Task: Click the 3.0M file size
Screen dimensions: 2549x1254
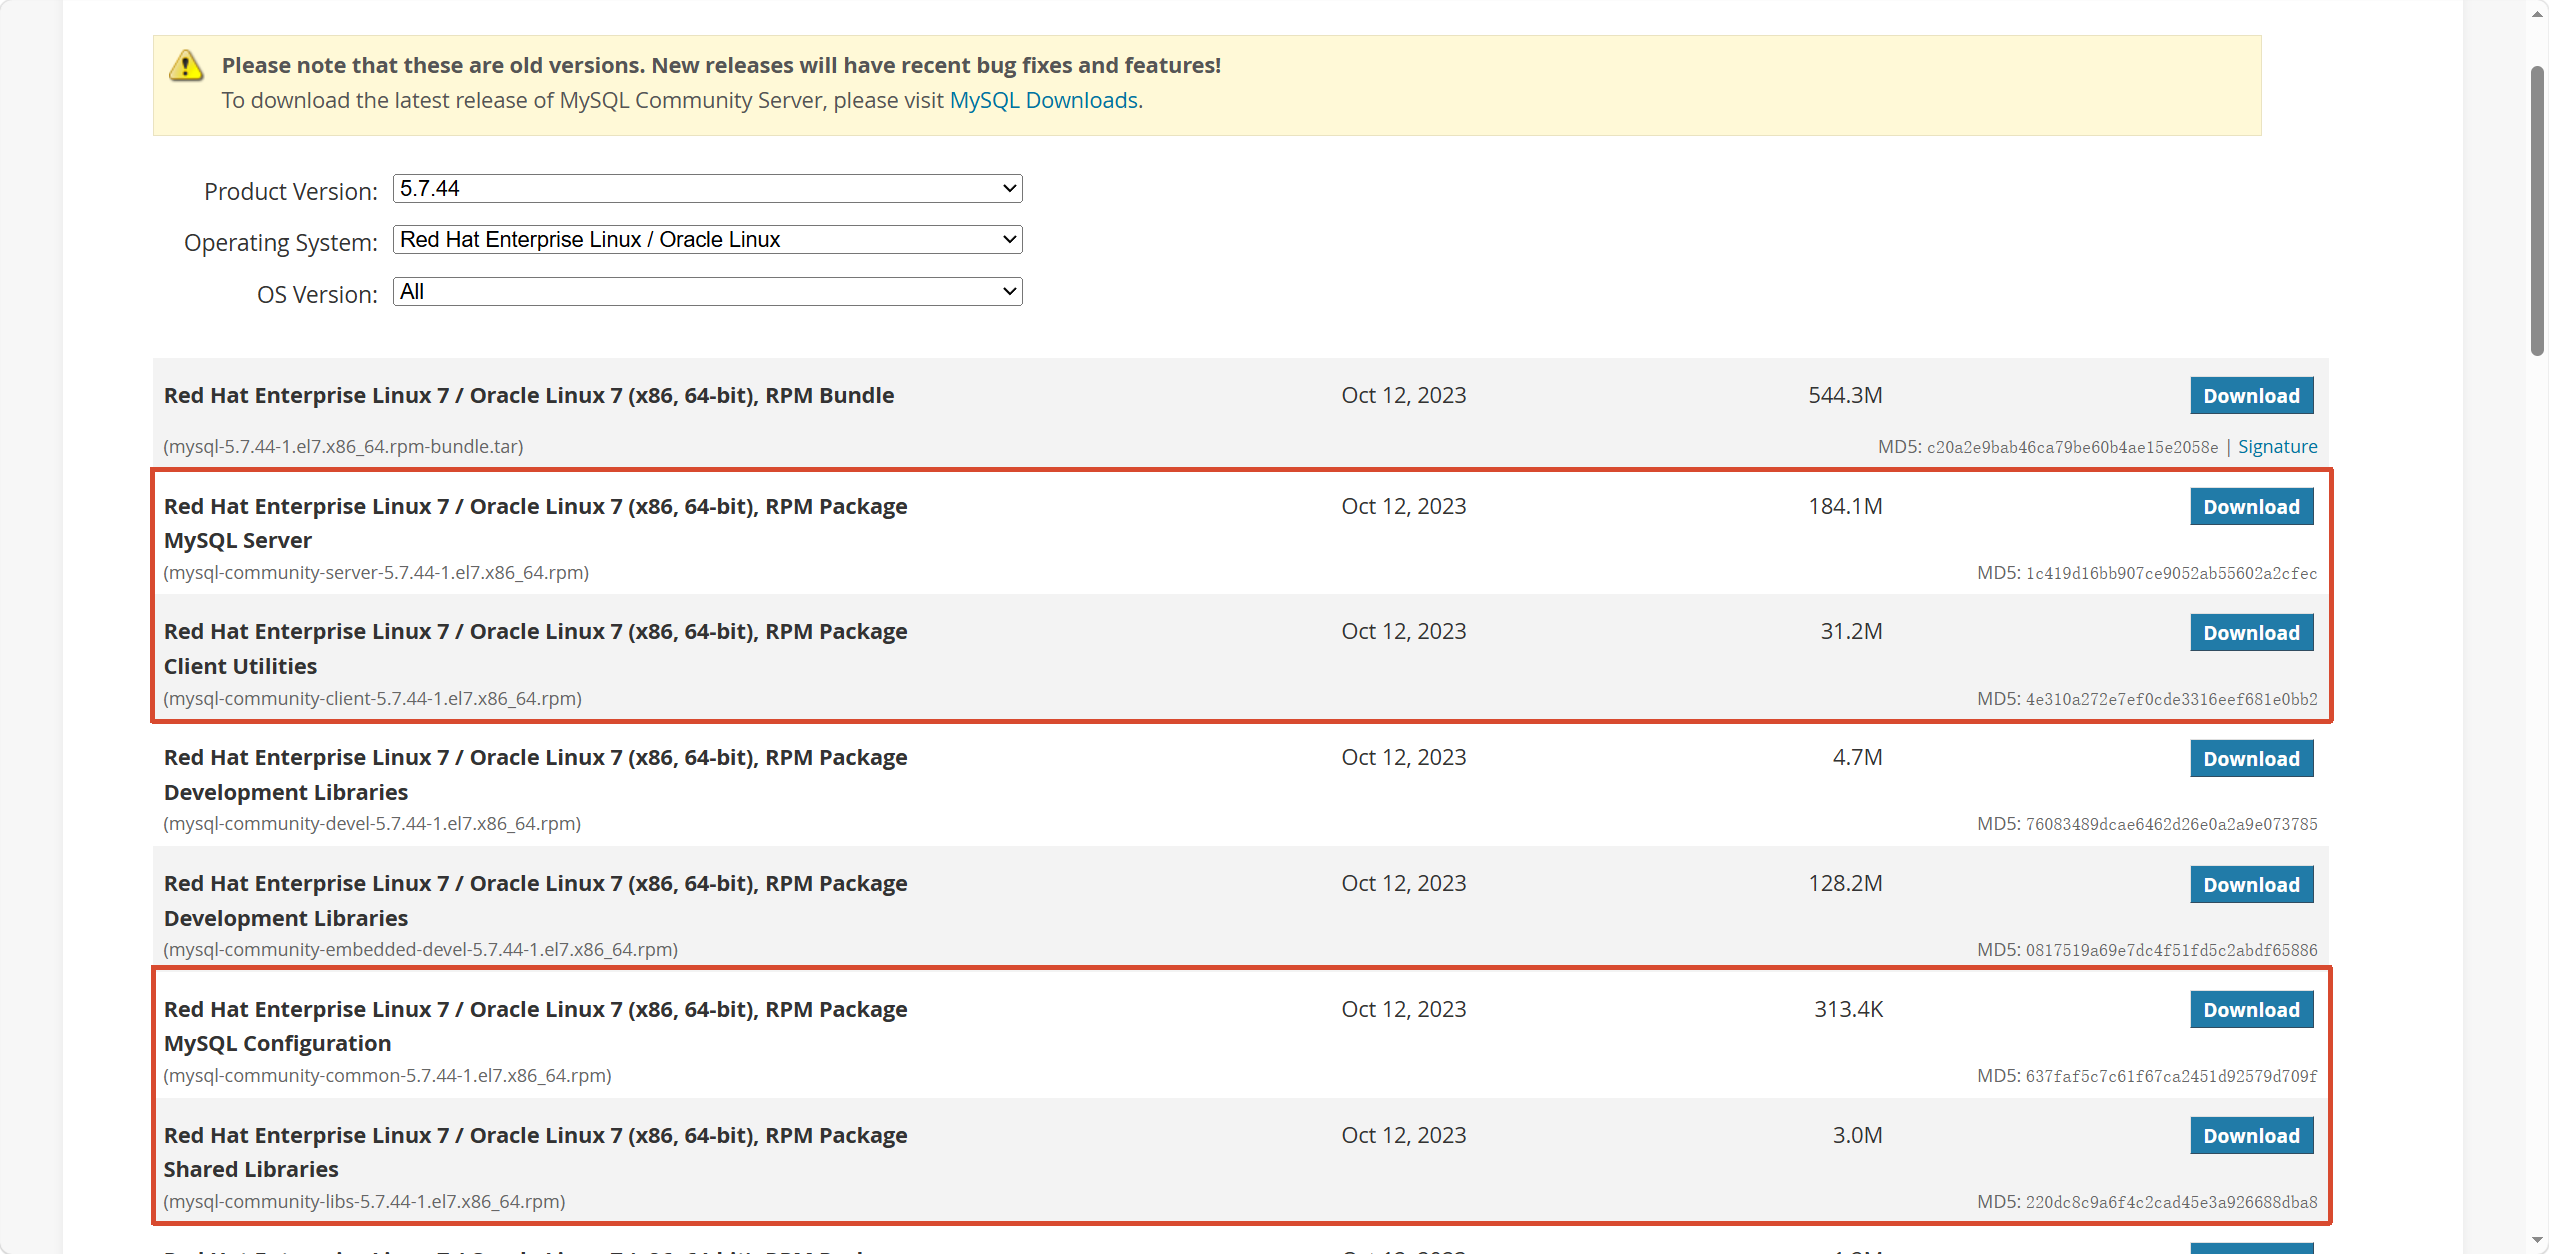Action: (x=1857, y=1136)
